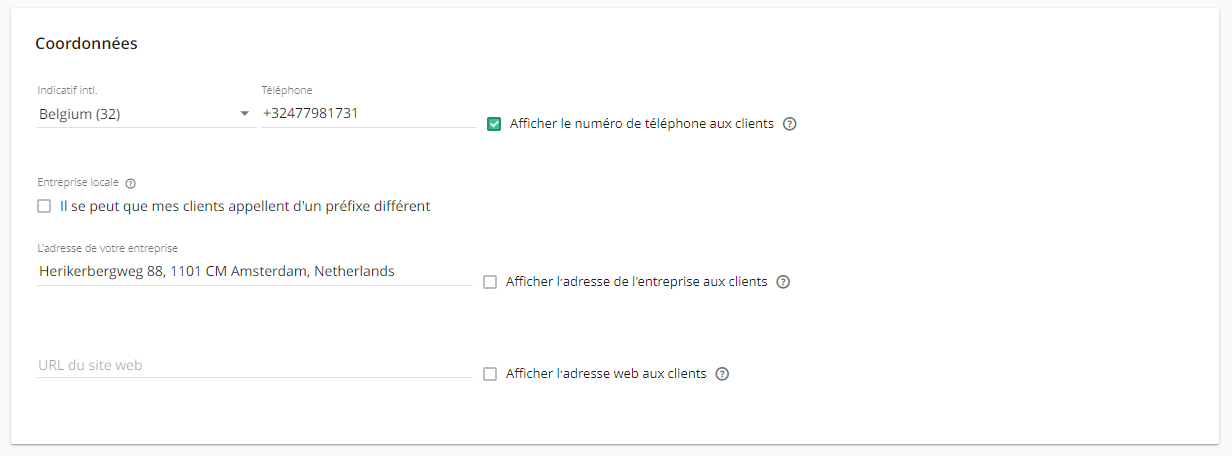The width and height of the screenshot is (1232, 456).
Task: Click into the Herikerbergweg 88 address field
Action: point(255,271)
